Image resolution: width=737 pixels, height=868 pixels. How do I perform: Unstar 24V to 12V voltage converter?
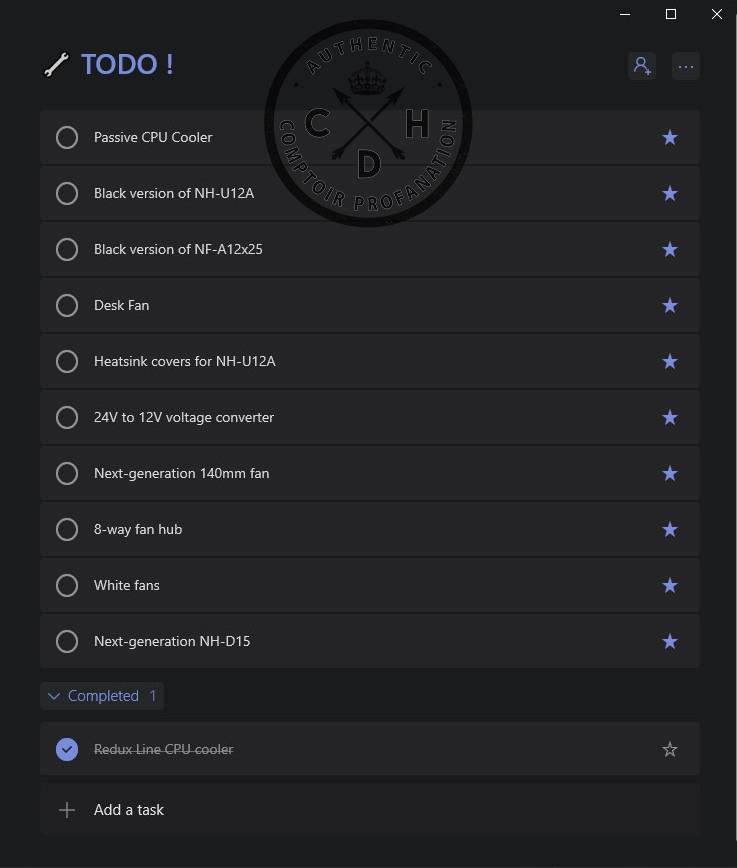point(670,417)
